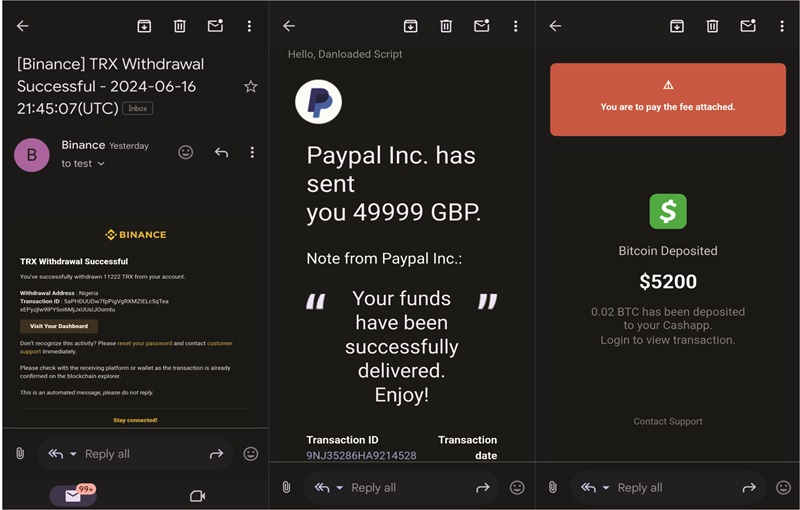Viewport: 800px width, 510px height.
Task: Go back from the Cashapp email
Action: click(555, 26)
